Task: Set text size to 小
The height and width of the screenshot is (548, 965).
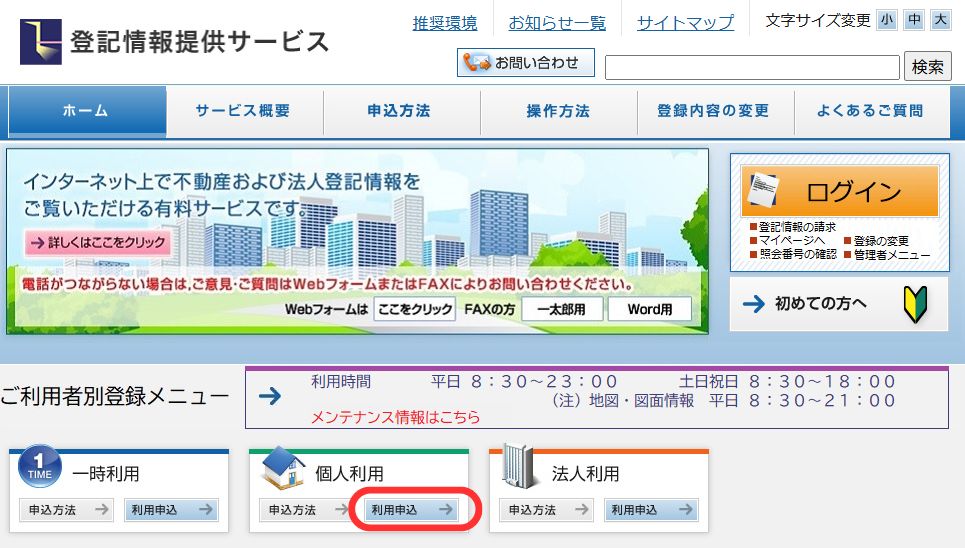Action: point(887,20)
